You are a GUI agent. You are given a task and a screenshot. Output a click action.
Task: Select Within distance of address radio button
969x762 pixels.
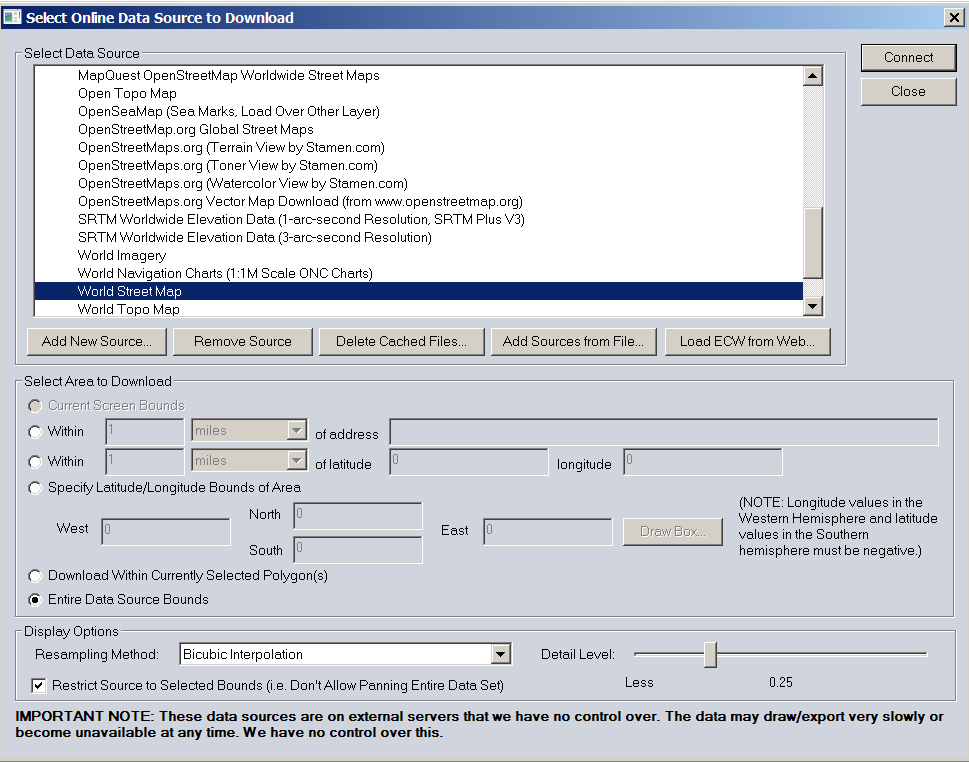pyautogui.click(x=36, y=432)
